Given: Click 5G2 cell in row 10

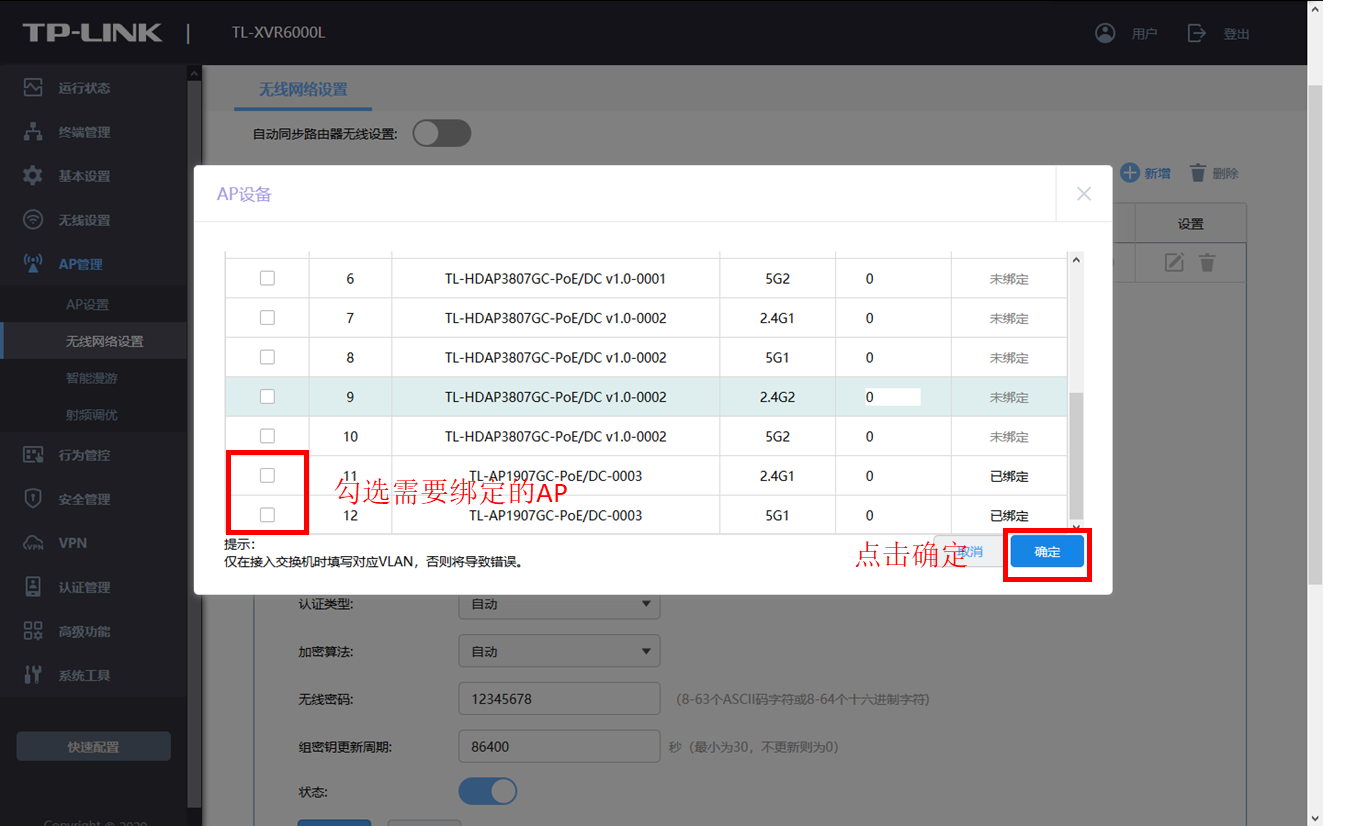Looking at the screenshot, I should [x=777, y=437].
